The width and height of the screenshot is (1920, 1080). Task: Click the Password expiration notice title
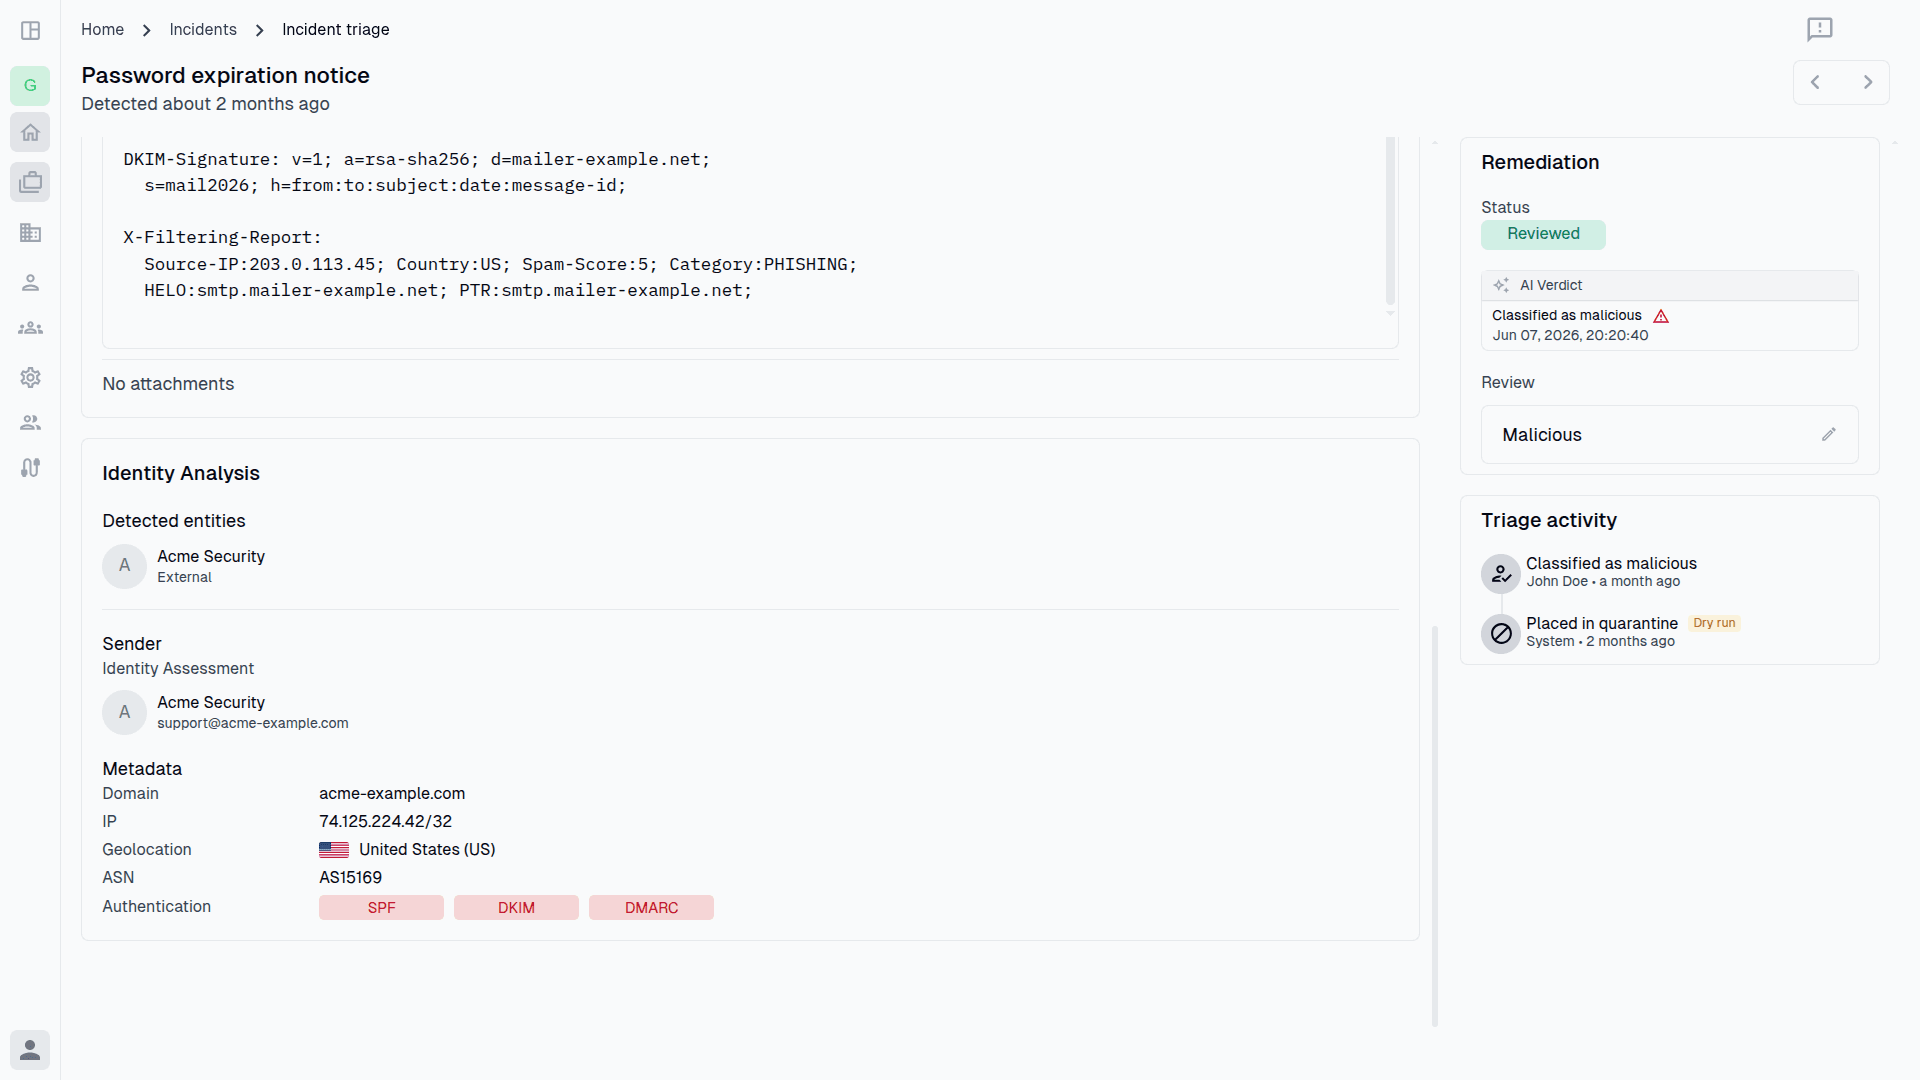point(225,75)
